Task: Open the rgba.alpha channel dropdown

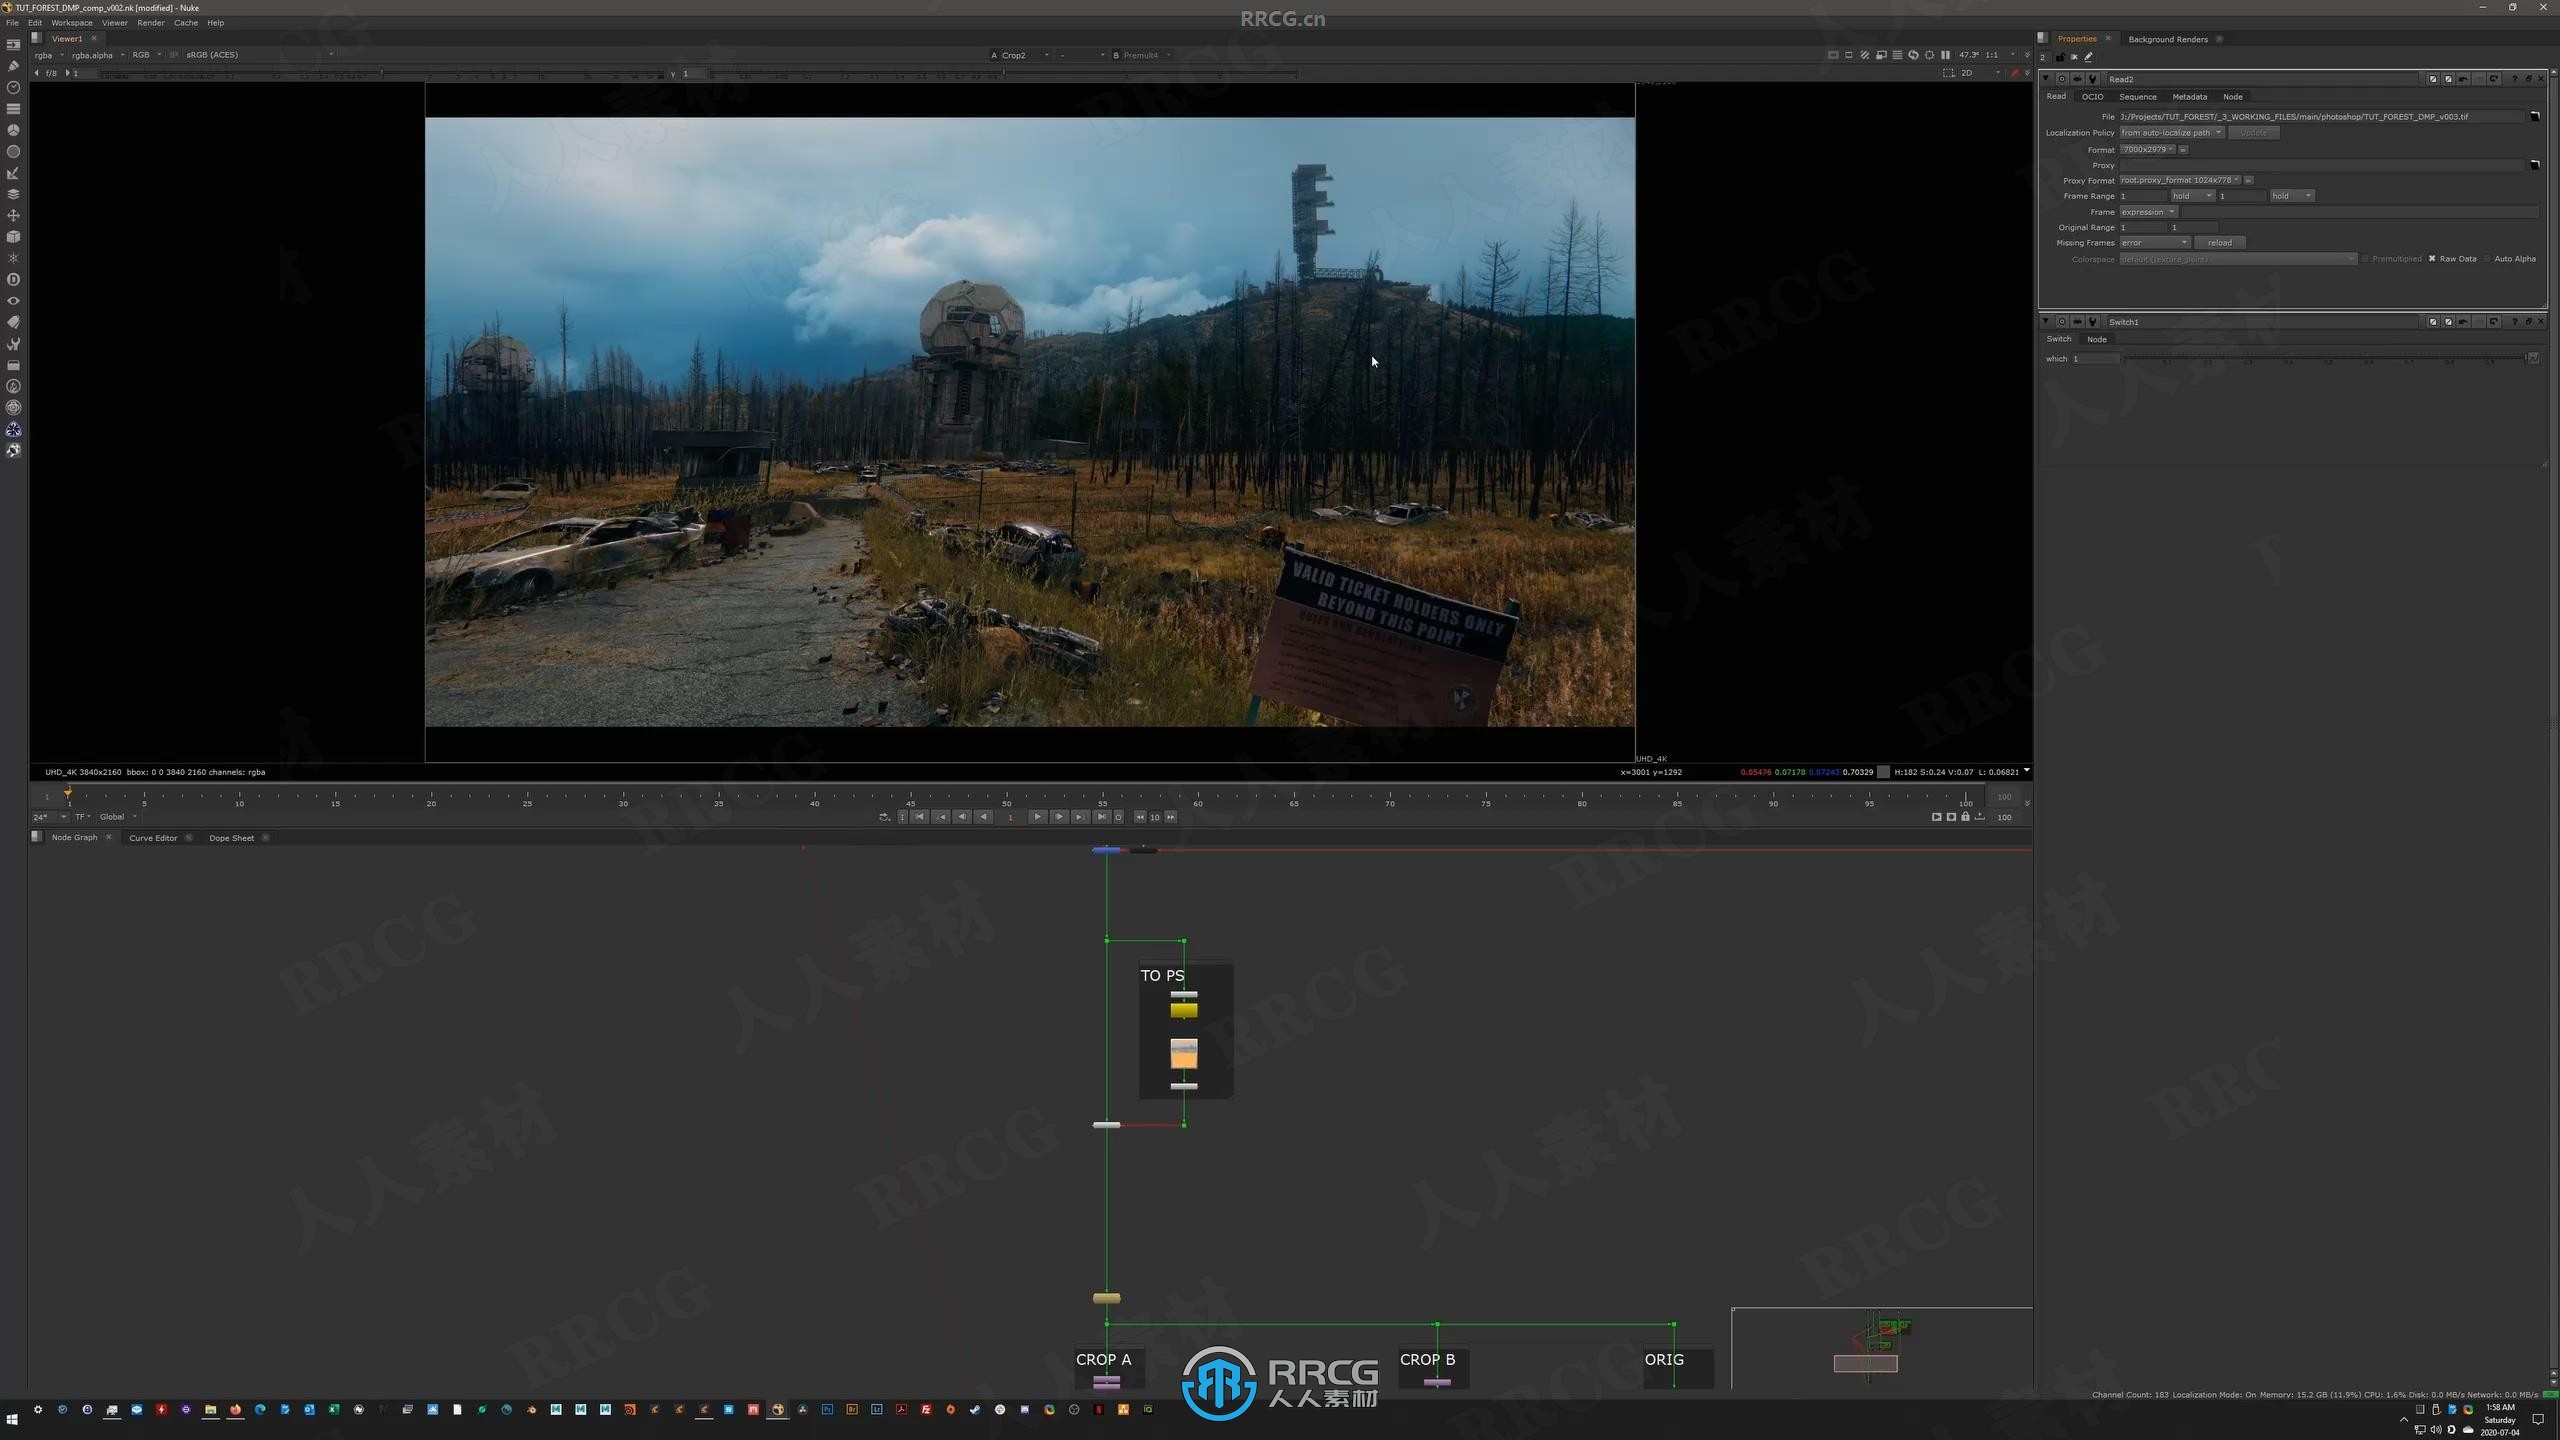Action: (x=98, y=55)
